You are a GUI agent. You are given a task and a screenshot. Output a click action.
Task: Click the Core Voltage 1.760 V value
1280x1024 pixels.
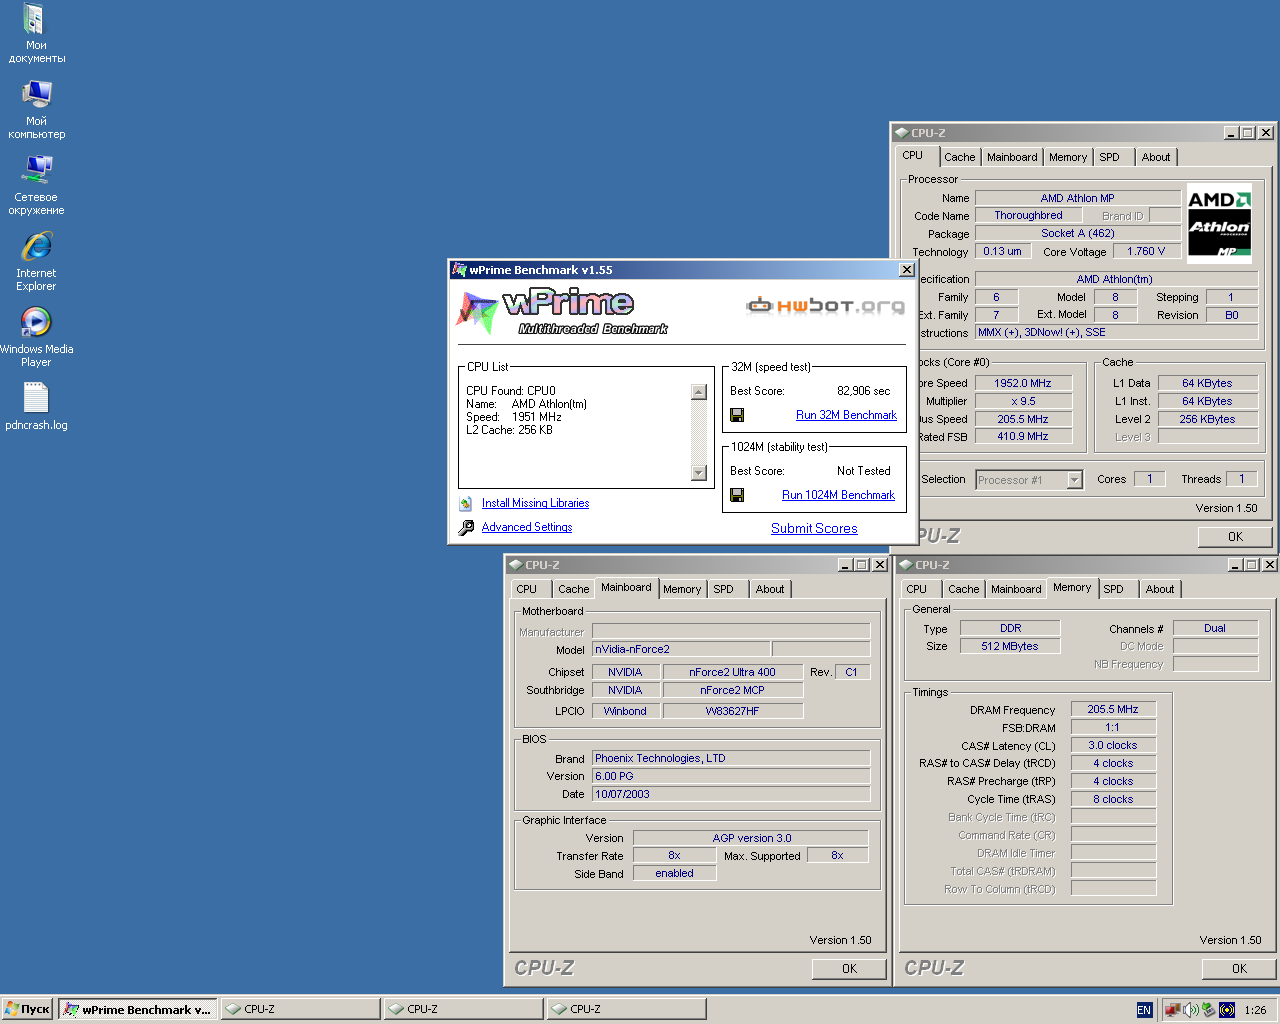(1146, 251)
